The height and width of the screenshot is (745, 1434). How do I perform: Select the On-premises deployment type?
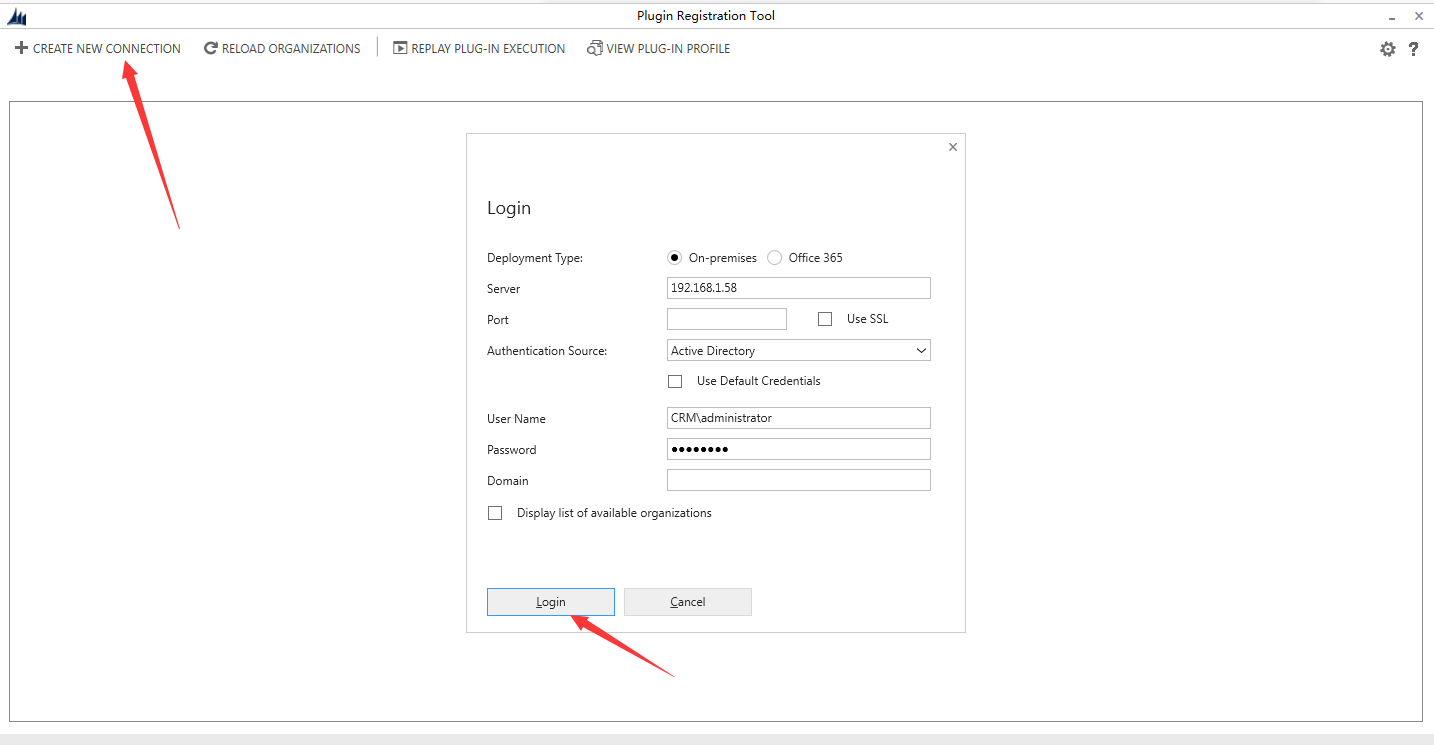pyautogui.click(x=675, y=258)
